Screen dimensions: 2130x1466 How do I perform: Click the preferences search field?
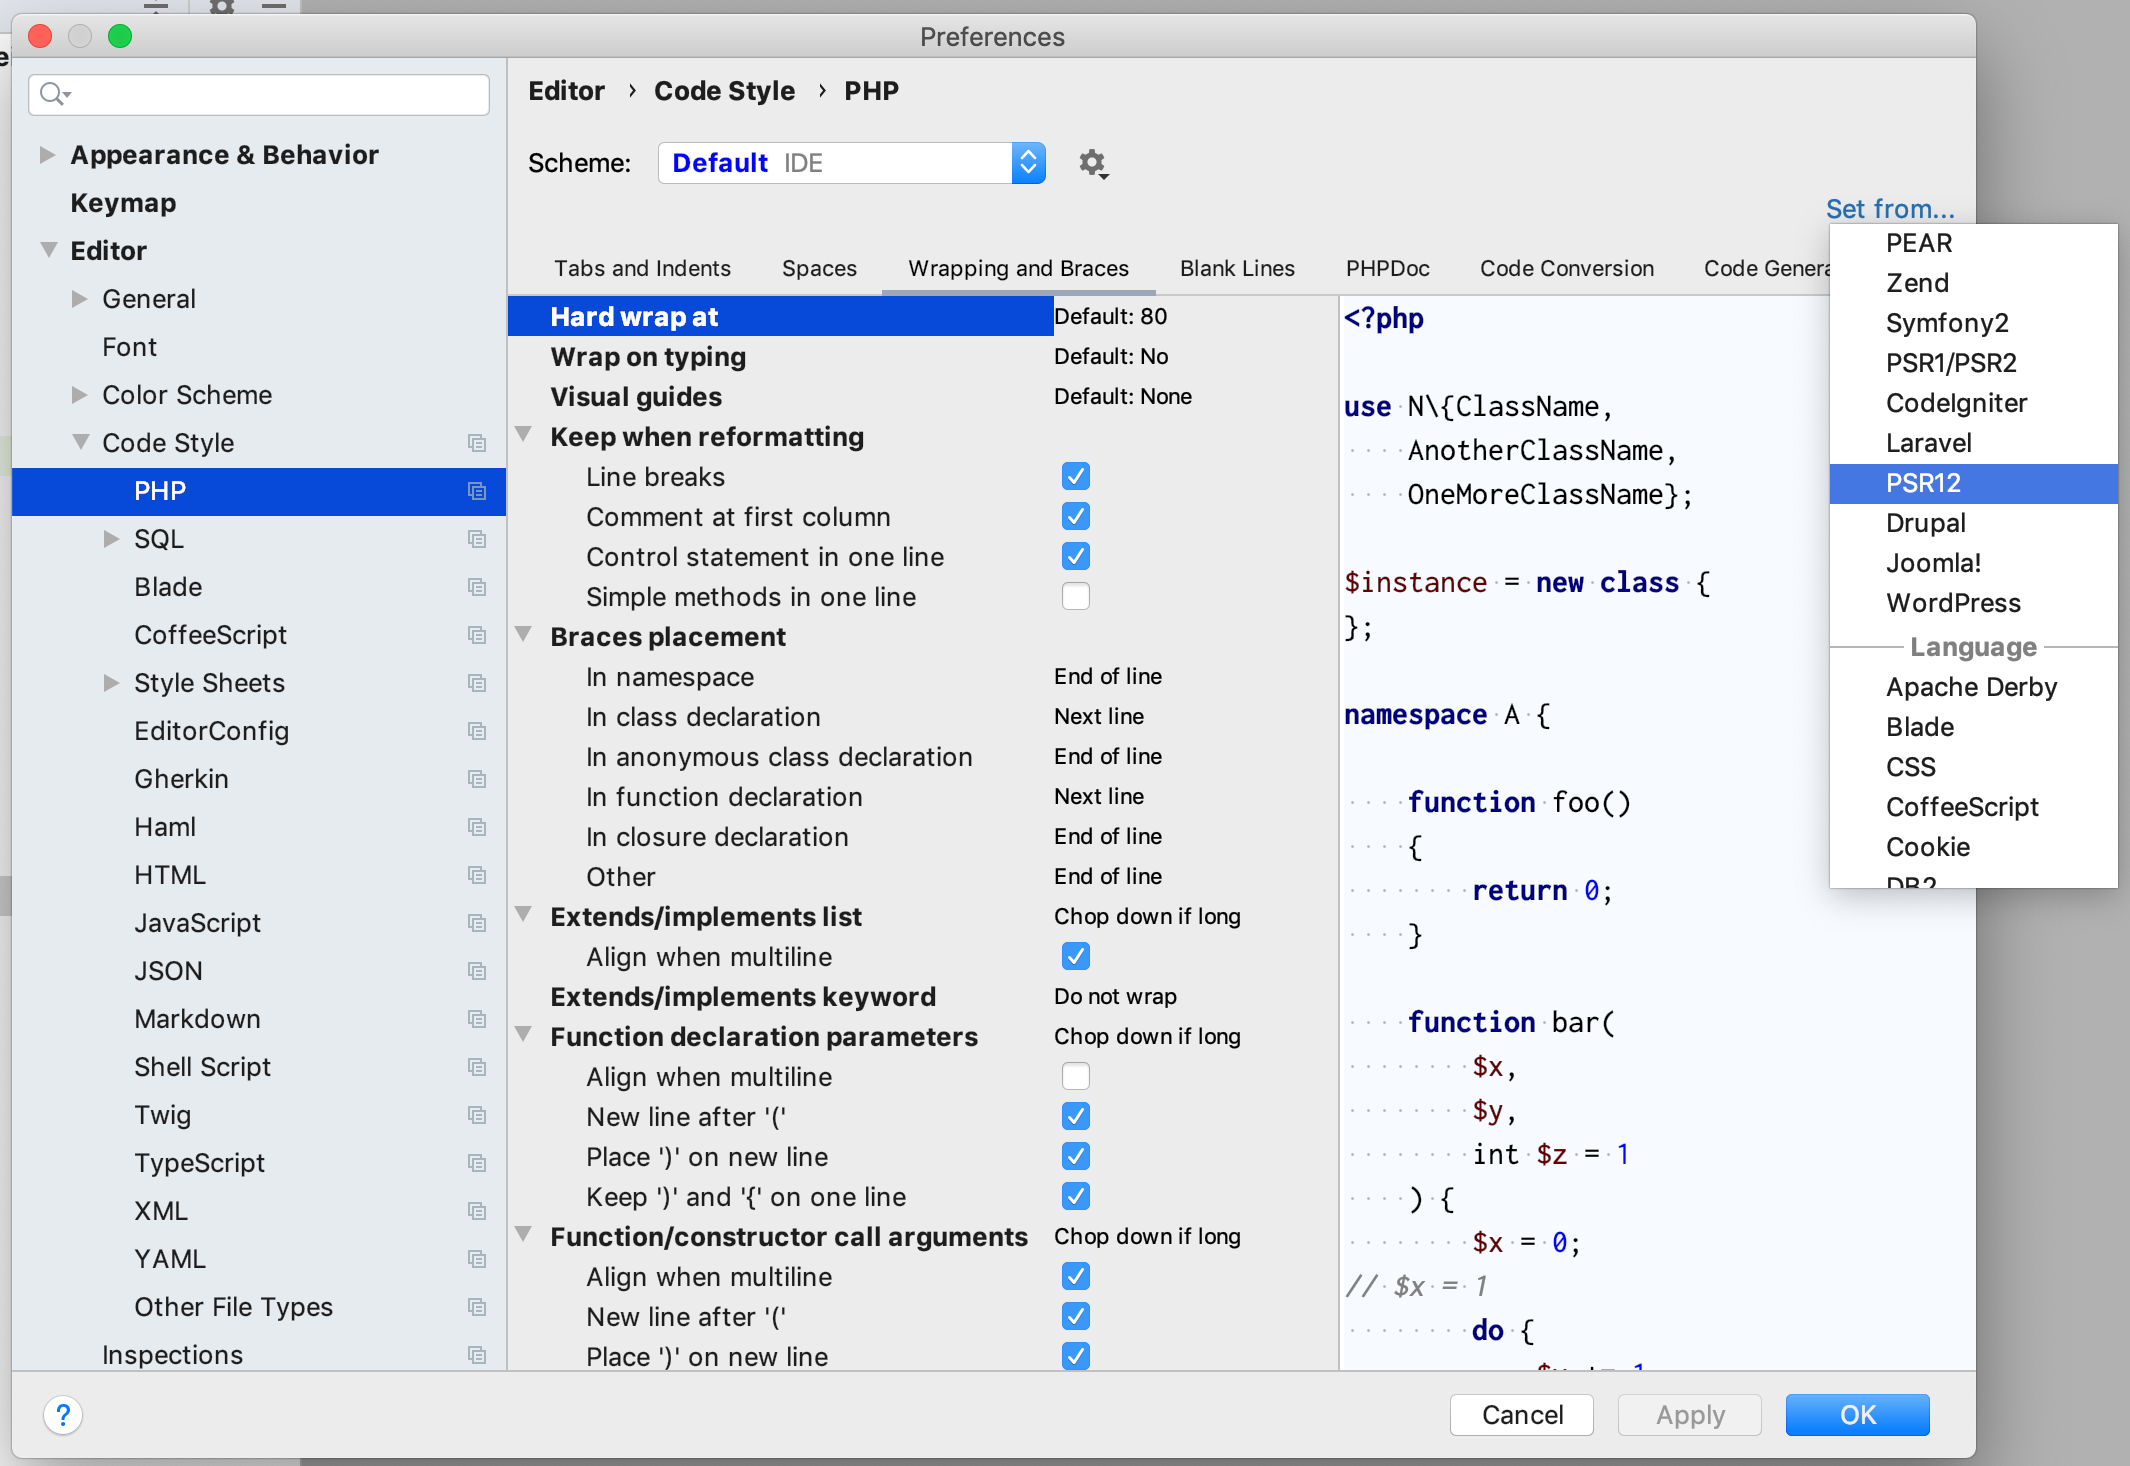click(259, 94)
